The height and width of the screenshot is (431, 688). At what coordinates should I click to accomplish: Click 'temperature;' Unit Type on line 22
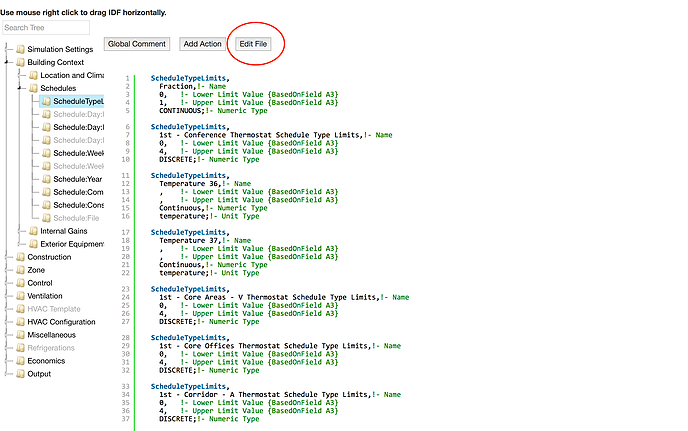pyautogui.click(x=209, y=273)
